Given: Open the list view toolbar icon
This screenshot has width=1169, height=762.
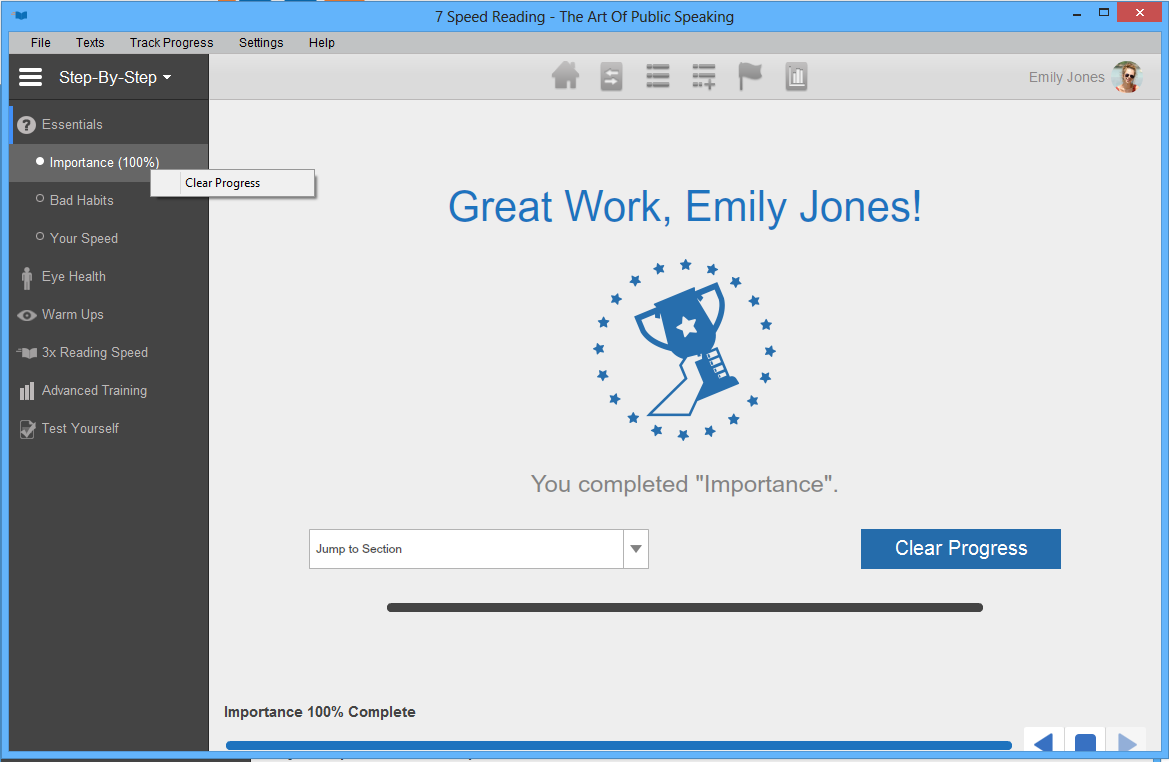Looking at the screenshot, I should point(657,77).
